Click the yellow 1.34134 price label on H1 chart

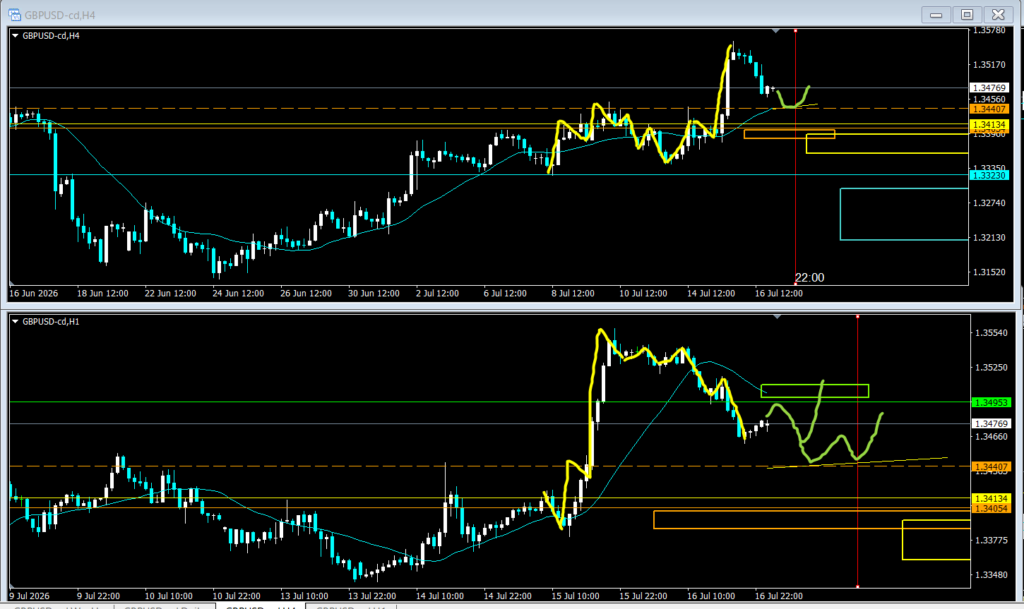point(991,499)
